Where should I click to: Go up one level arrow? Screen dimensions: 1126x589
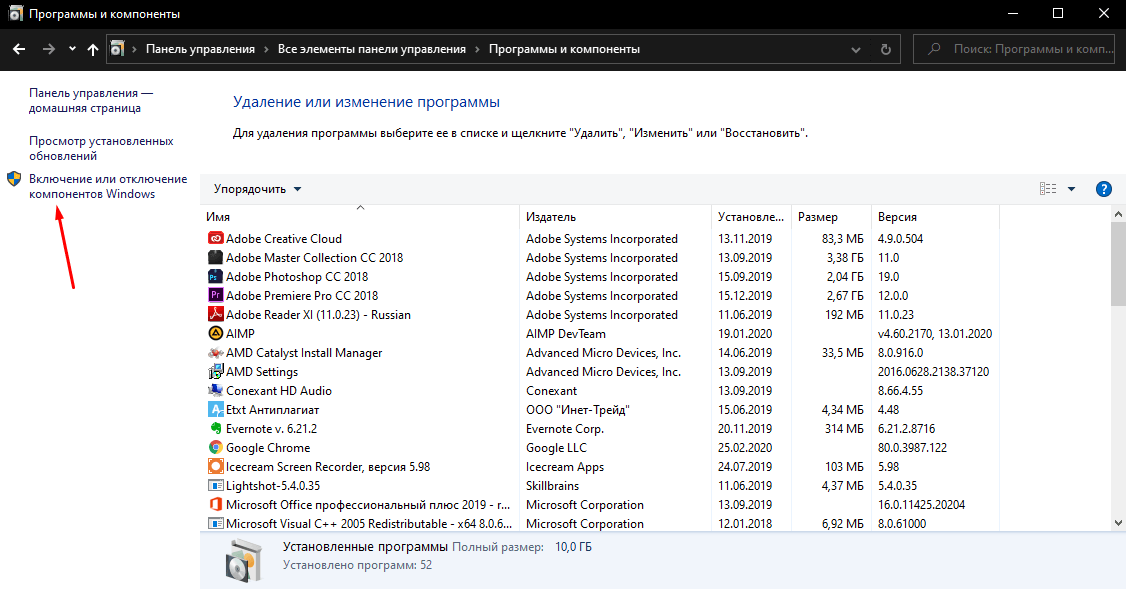pos(93,49)
